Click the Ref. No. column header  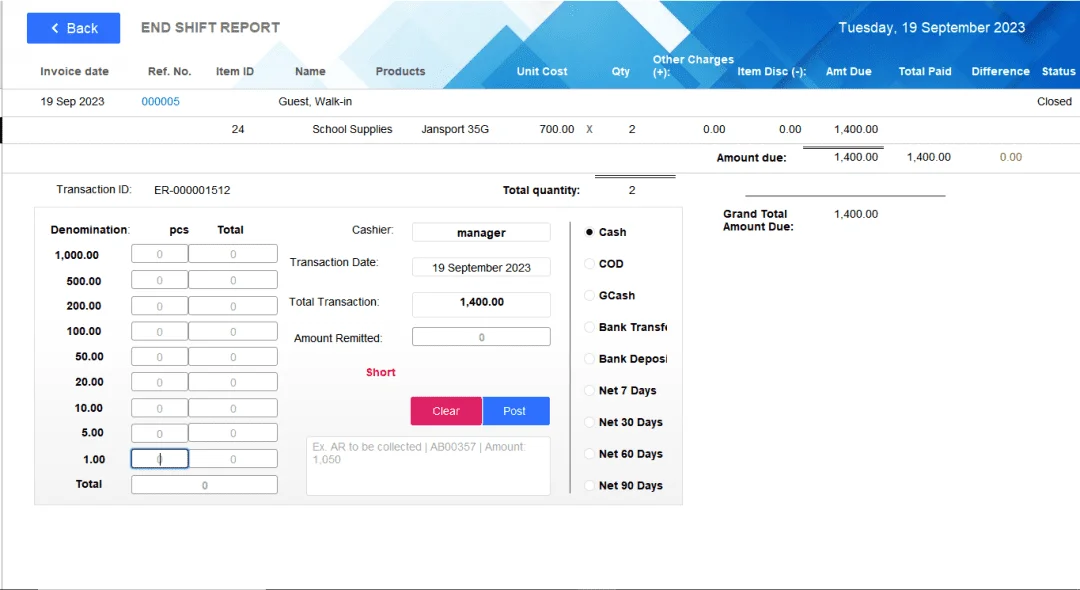tap(169, 71)
